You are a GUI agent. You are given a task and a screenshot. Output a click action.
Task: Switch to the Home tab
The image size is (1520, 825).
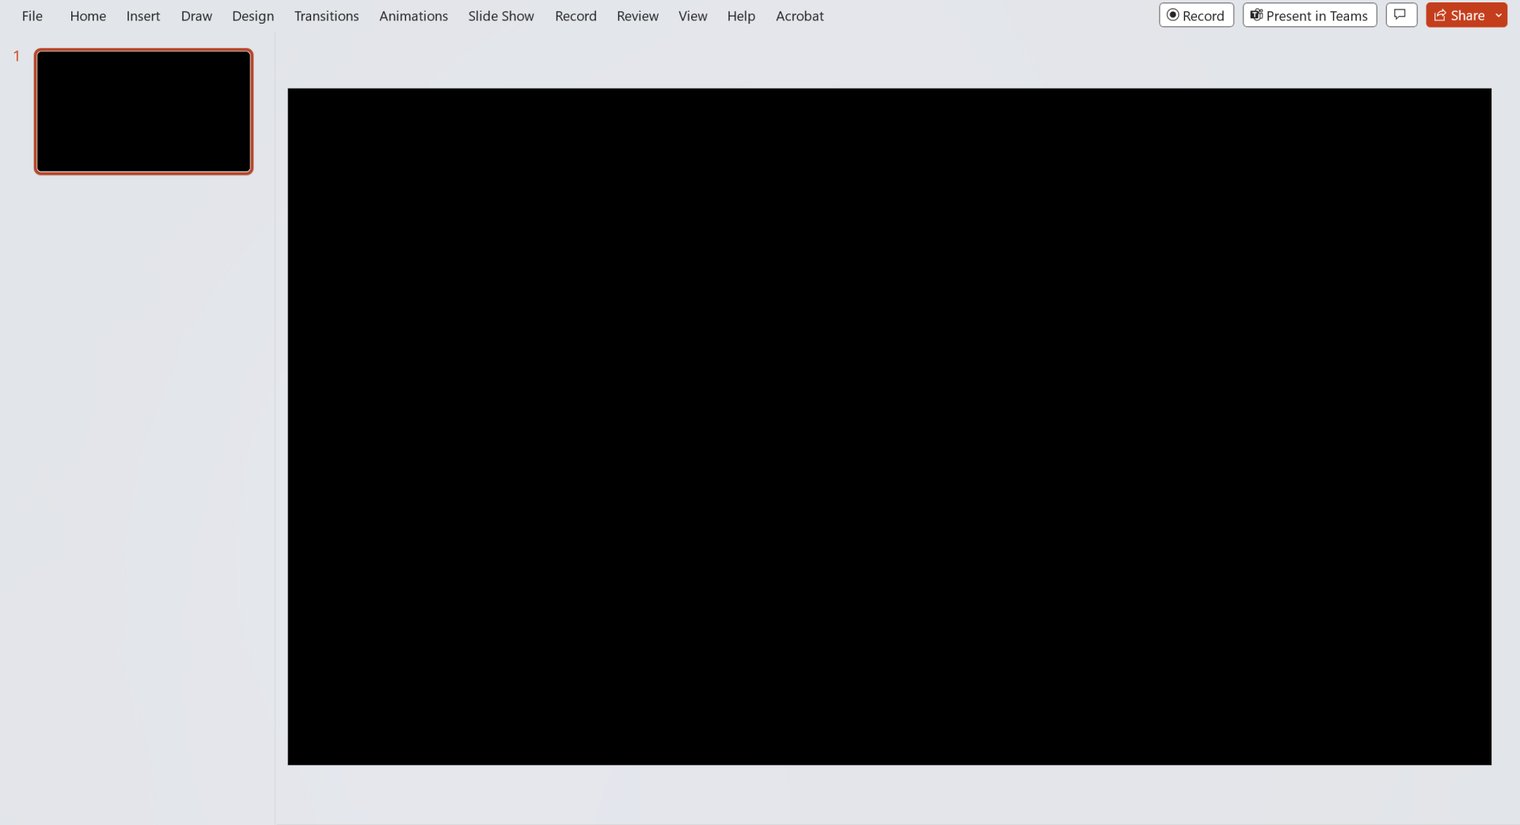[x=88, y=16]
